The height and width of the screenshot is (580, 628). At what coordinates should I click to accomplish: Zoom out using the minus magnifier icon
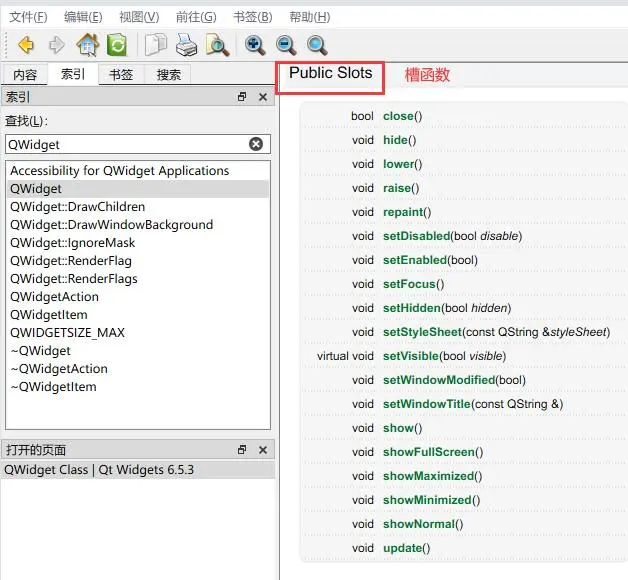[286, 45]
